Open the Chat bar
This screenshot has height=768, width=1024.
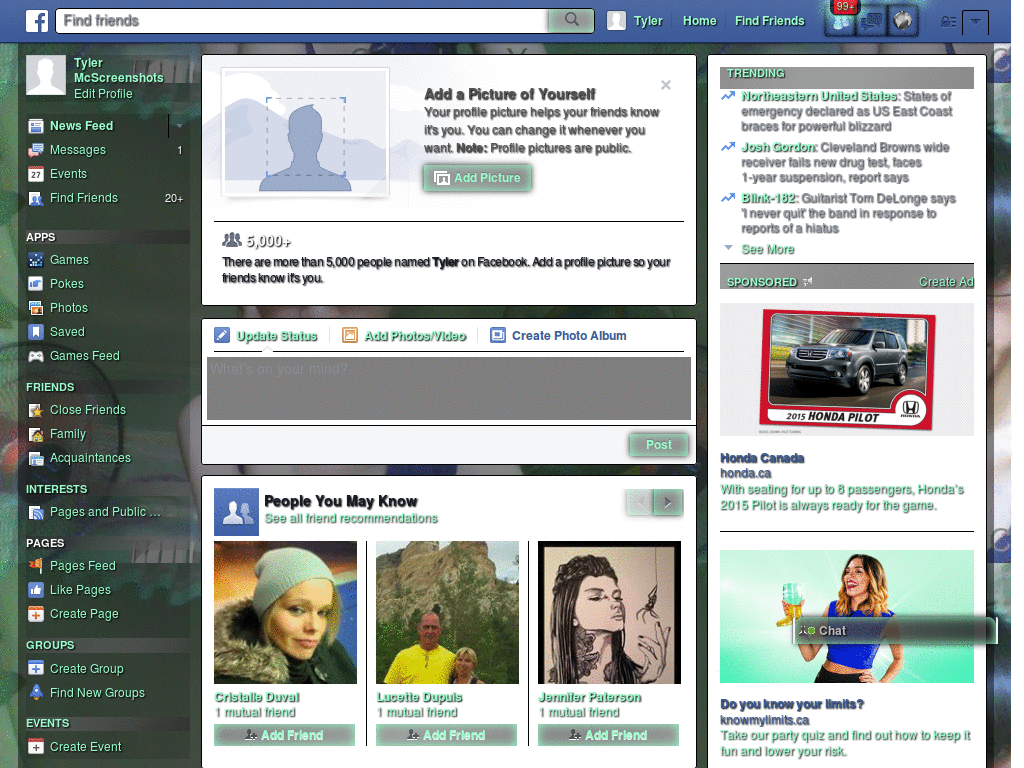896,631
